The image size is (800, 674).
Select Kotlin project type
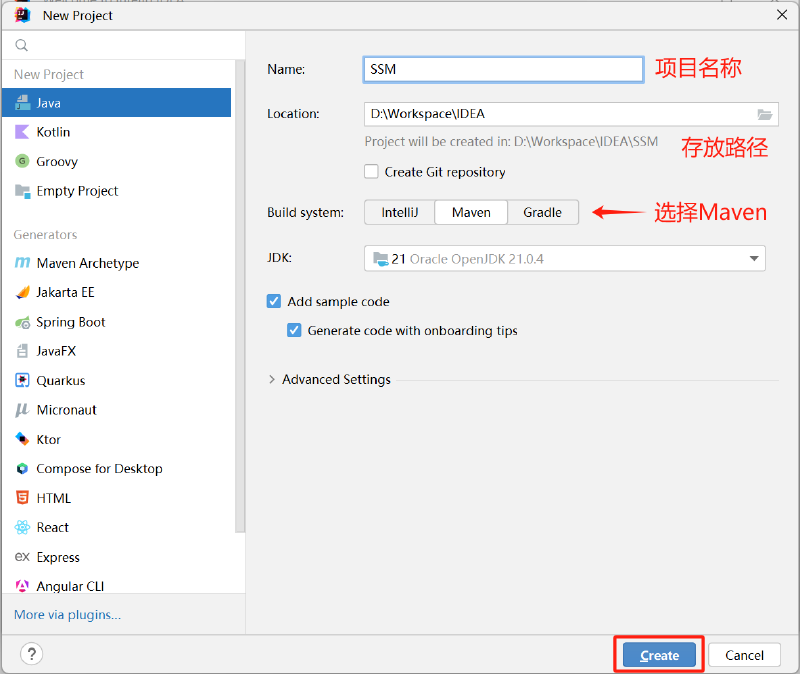(x=116, y=132)
